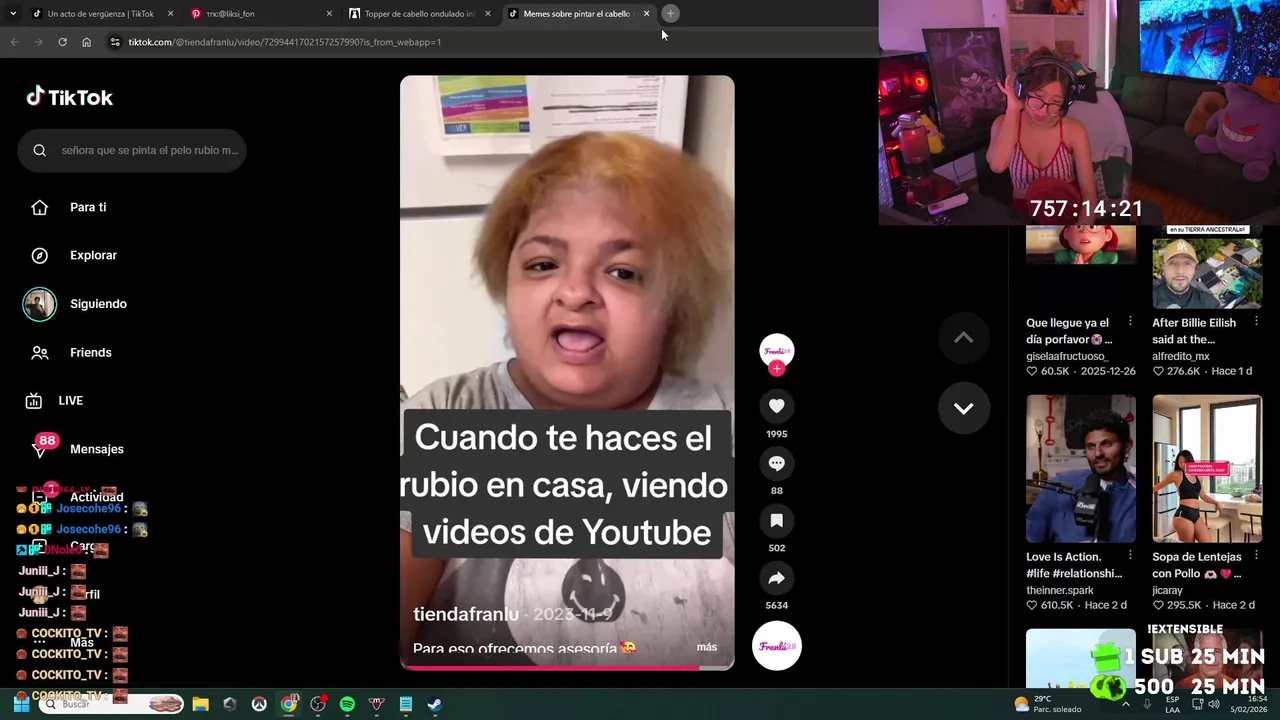Open options for Love Is Action video
This screenshot has width=1280, height=720.
point(1130,556)
